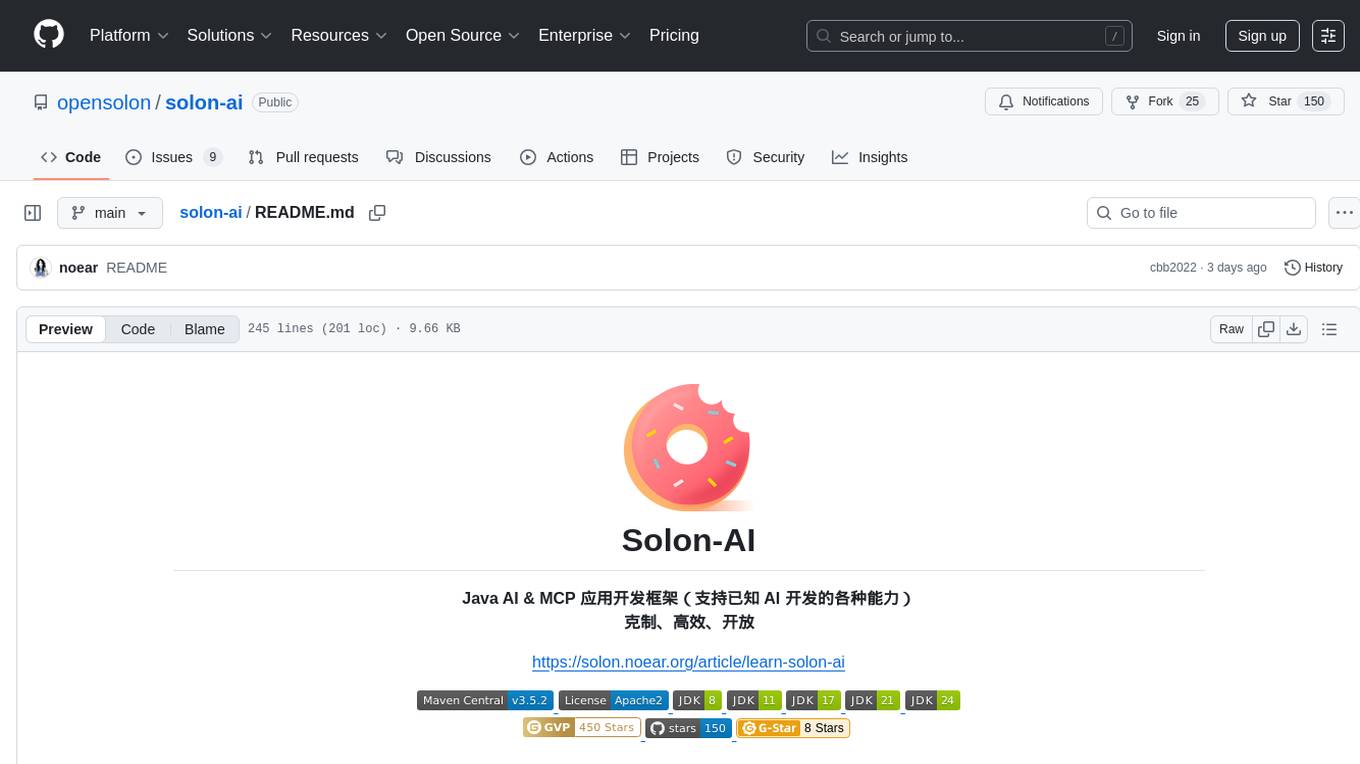Select the Preview view

coord(66,329)
